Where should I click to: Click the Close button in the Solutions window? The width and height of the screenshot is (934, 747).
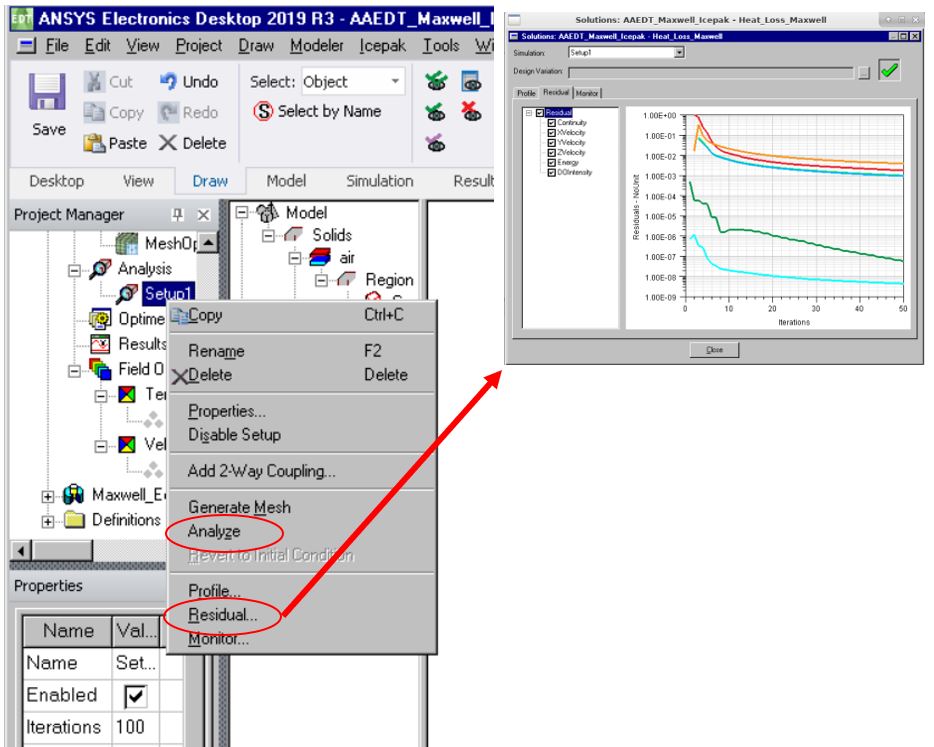pyautogui.click(x=714, y=350)
